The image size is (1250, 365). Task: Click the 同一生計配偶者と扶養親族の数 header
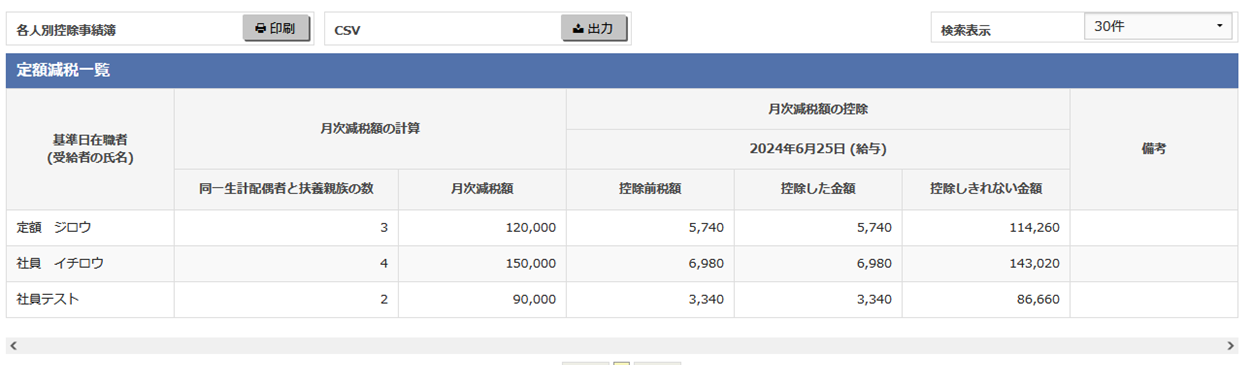(x=286, y=189)
